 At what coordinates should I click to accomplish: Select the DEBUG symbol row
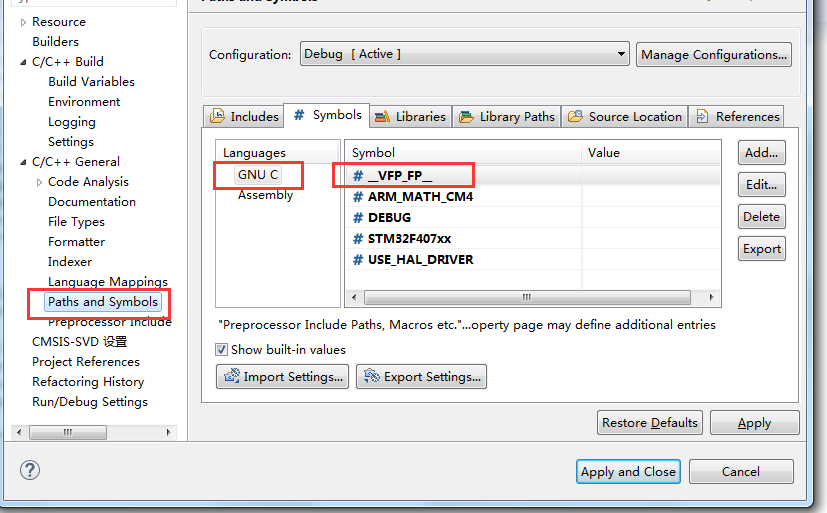tap(533, 218)
